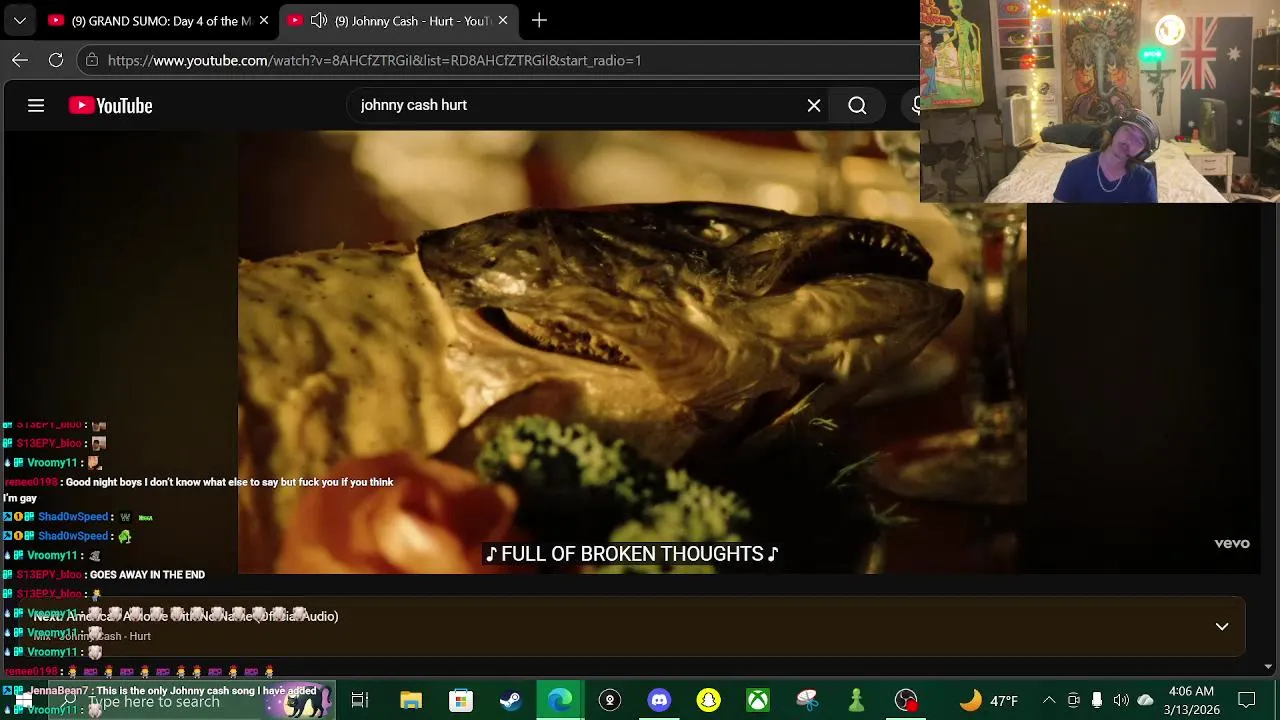Clear the YouTube search text
The height and width of the screenshot is (720, 1280).
pyautogui.click(x=814, y=105)
